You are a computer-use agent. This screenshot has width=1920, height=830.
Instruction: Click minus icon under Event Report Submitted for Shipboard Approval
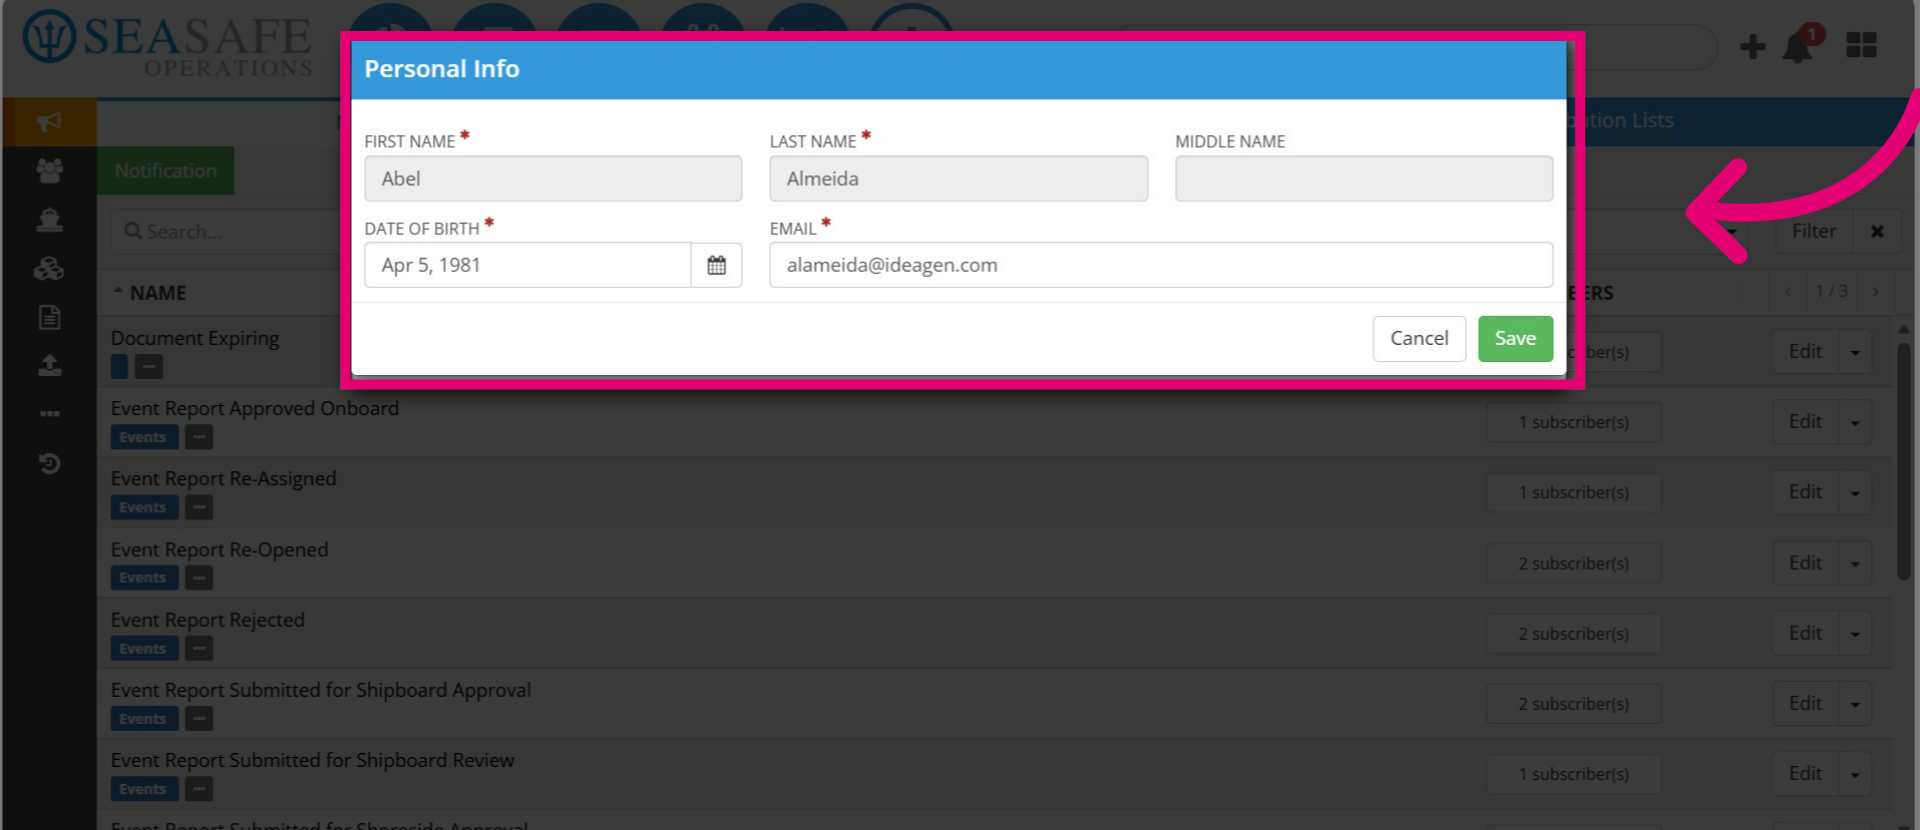pos(199,718)
